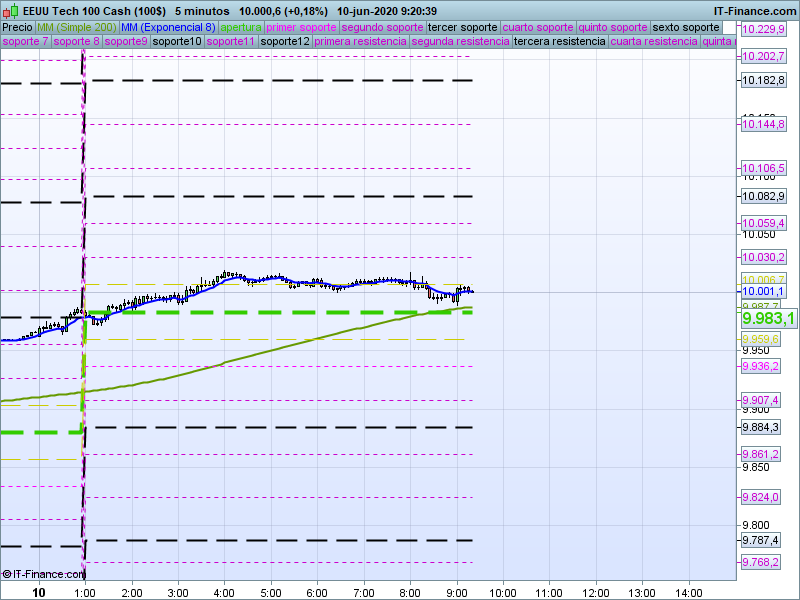This screenshot has width=800, height=600.
Task: Select the Precio indicator label
Action: [x=18, y=27]
